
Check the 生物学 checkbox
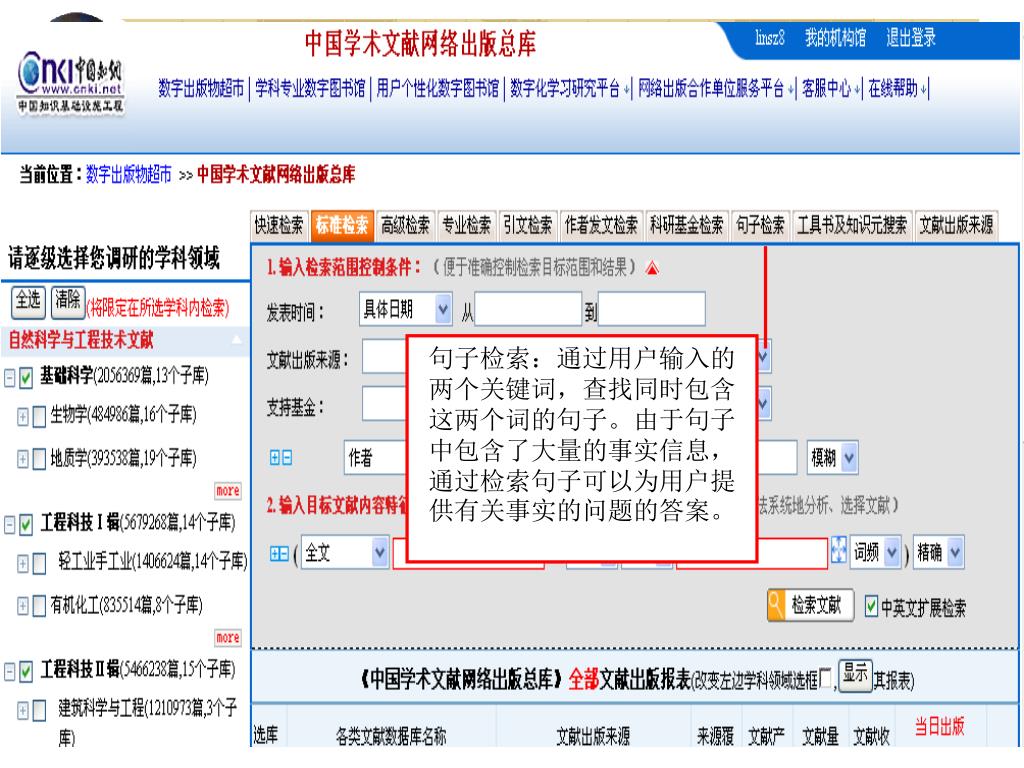coord(39,417)
